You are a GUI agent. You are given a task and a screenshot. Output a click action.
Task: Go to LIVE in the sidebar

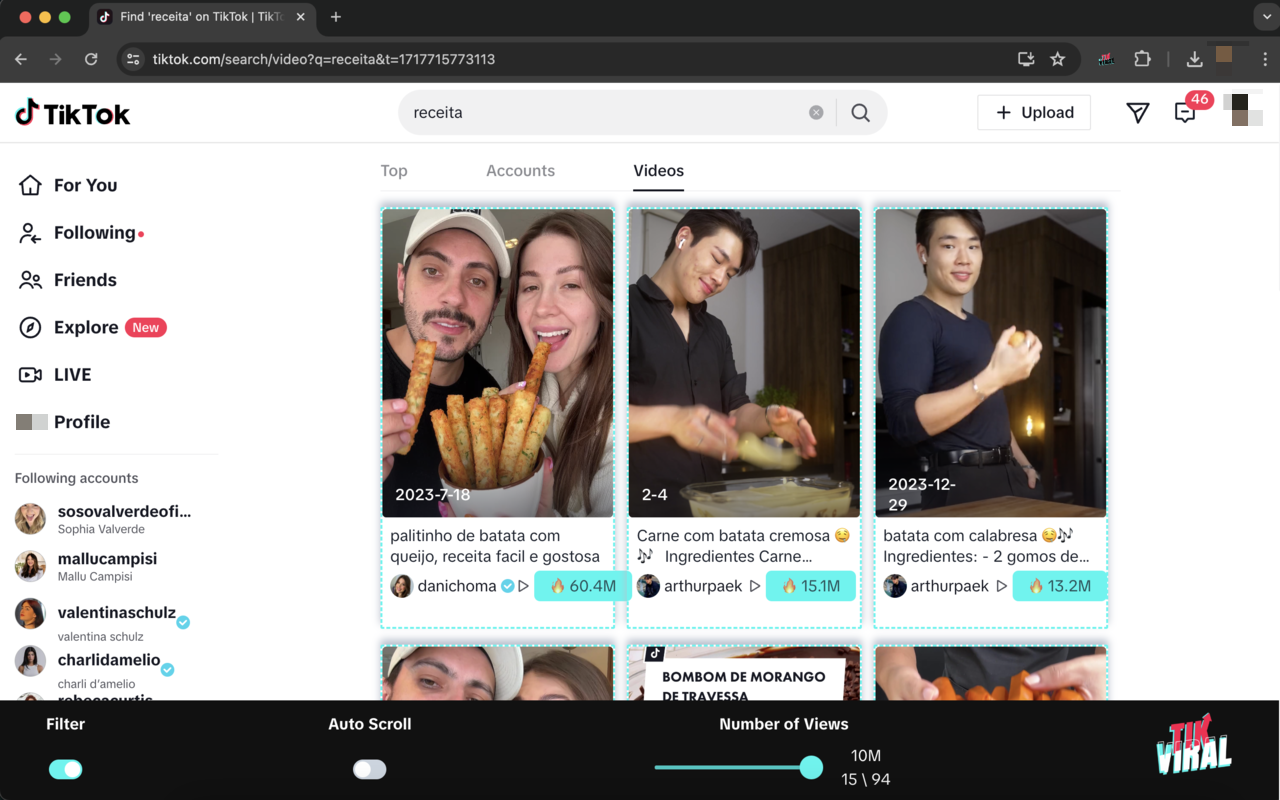click(x=72, y=375)
